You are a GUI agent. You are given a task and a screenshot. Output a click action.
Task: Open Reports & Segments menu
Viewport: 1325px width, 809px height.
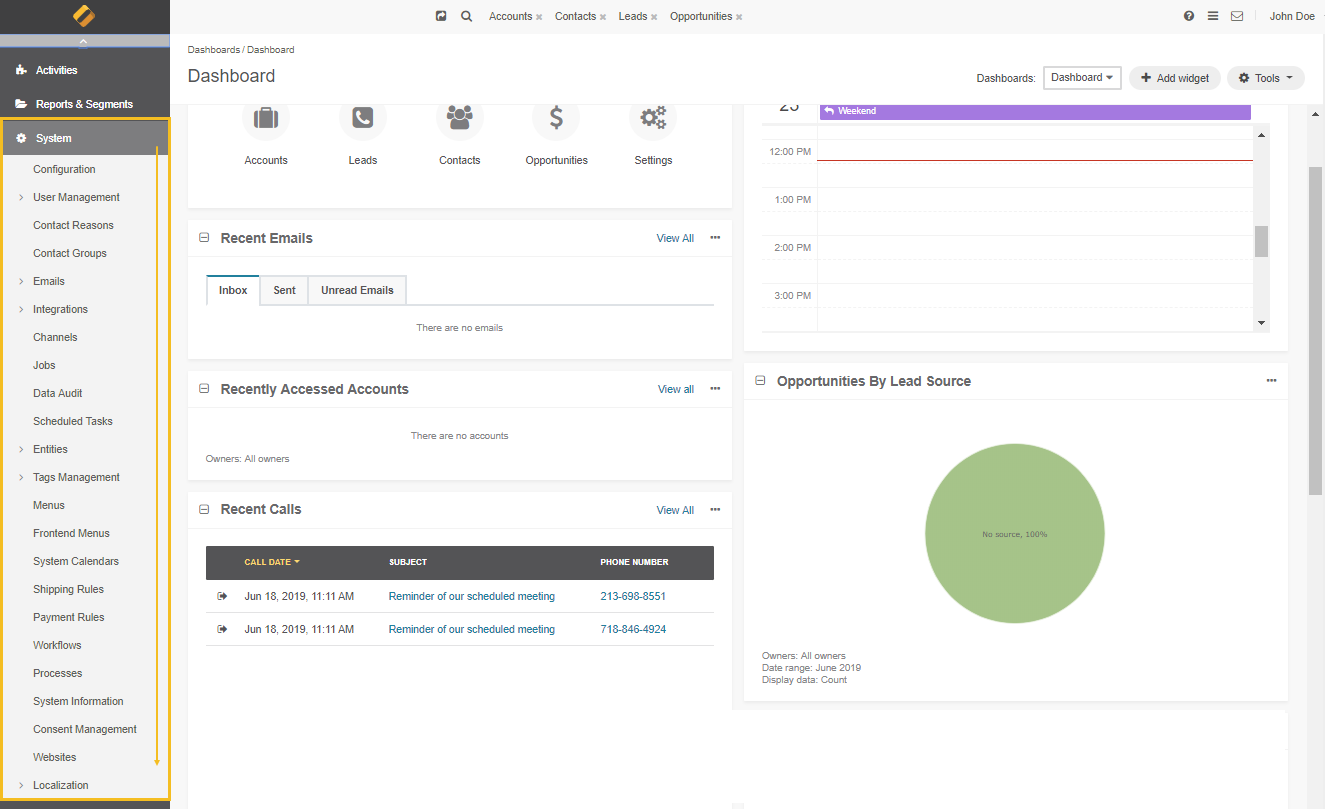[x=84, y=104]
